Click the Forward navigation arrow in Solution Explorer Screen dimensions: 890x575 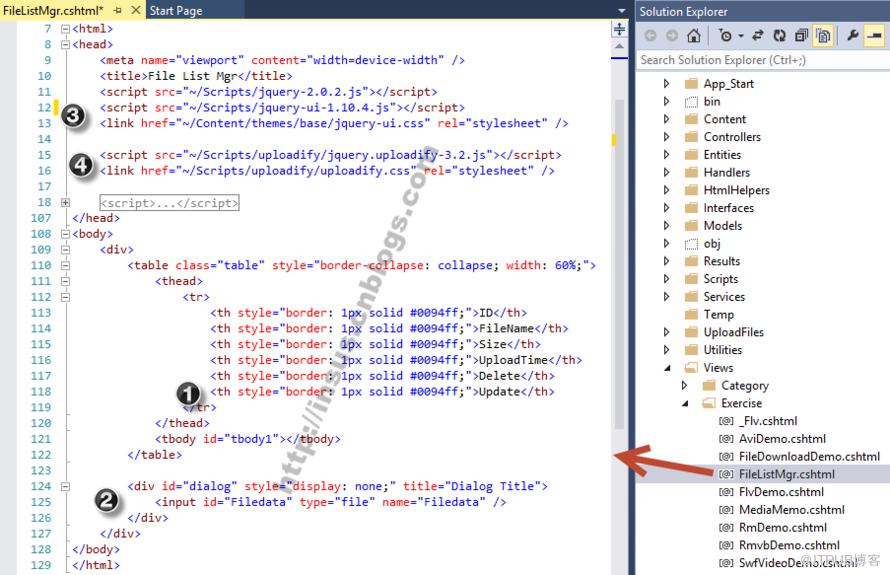pos(672,36)
